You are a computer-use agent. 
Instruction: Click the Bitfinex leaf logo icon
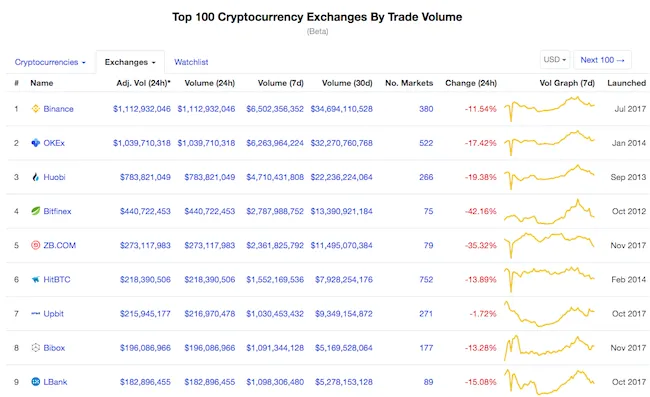tap(36, 211)
